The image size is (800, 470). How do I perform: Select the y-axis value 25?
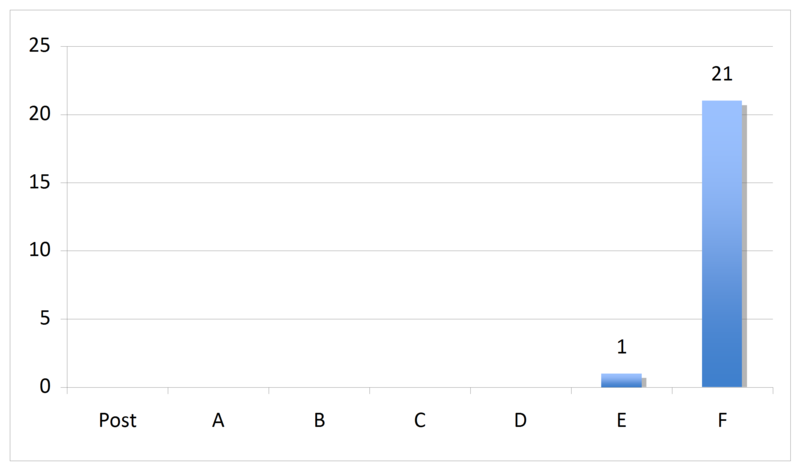[x=40, y=46]
